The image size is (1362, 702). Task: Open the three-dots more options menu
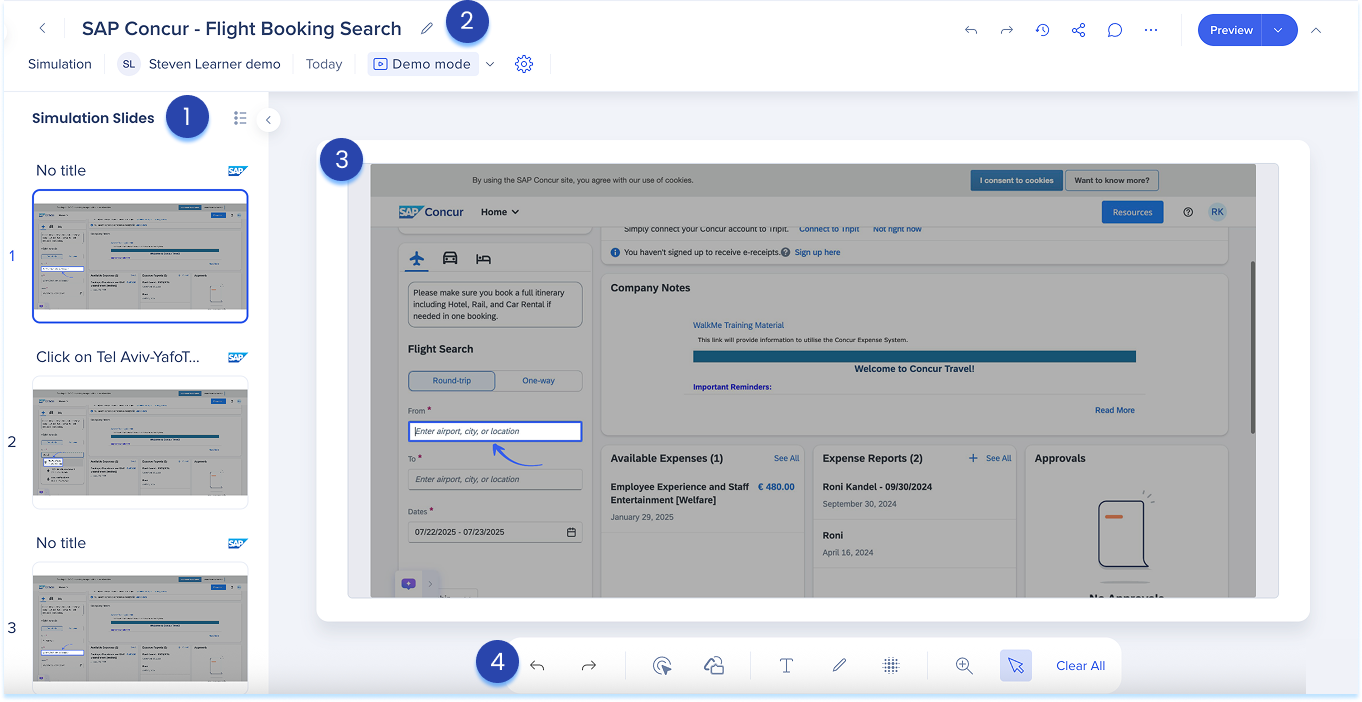click(1151, 30)
